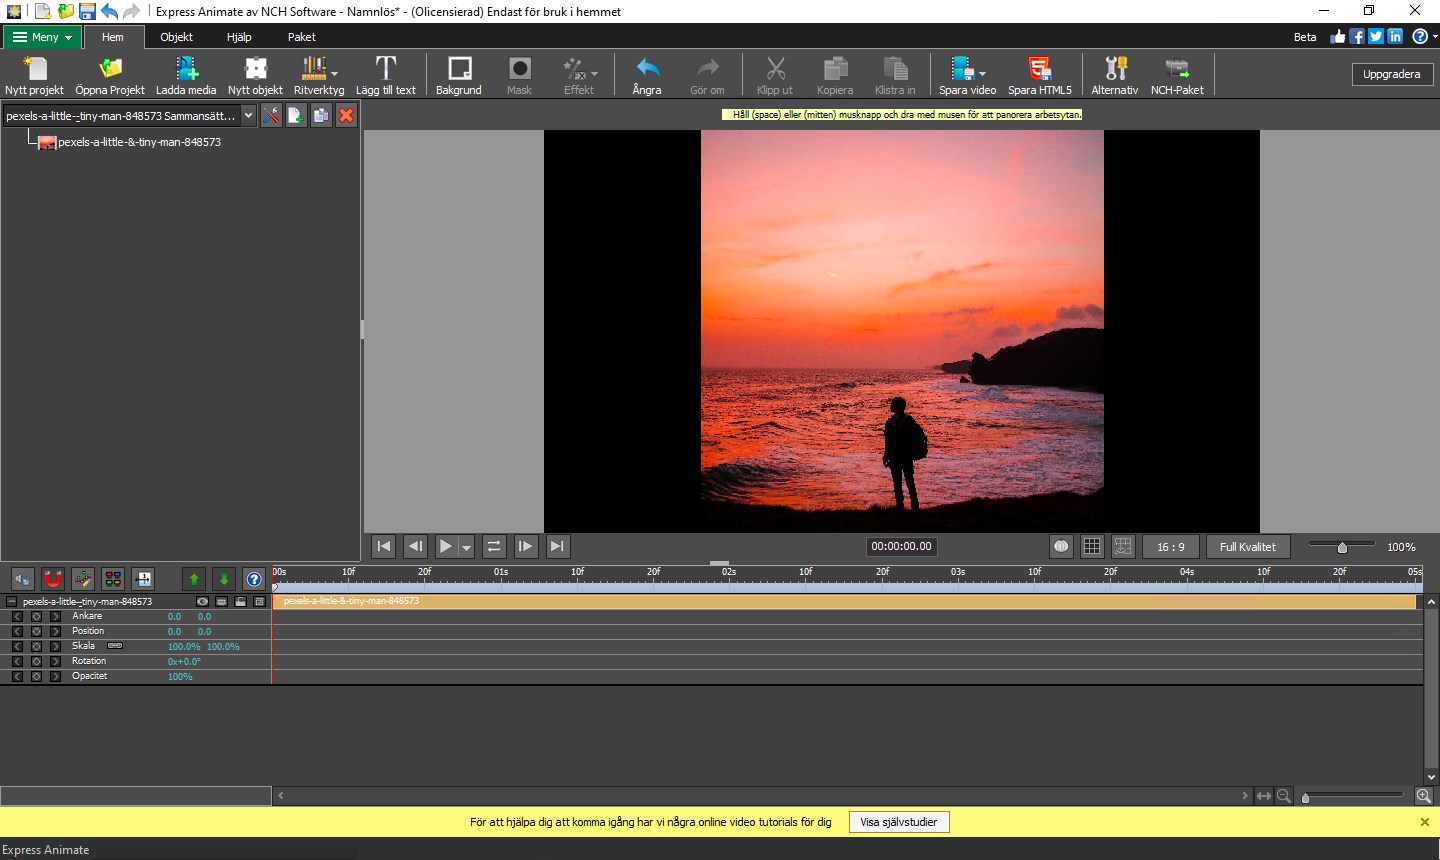The width and height of the screenshot is (1440, 860).
Task: Click the 00:00:00.00 timecode field
Action: pos(901,547)
